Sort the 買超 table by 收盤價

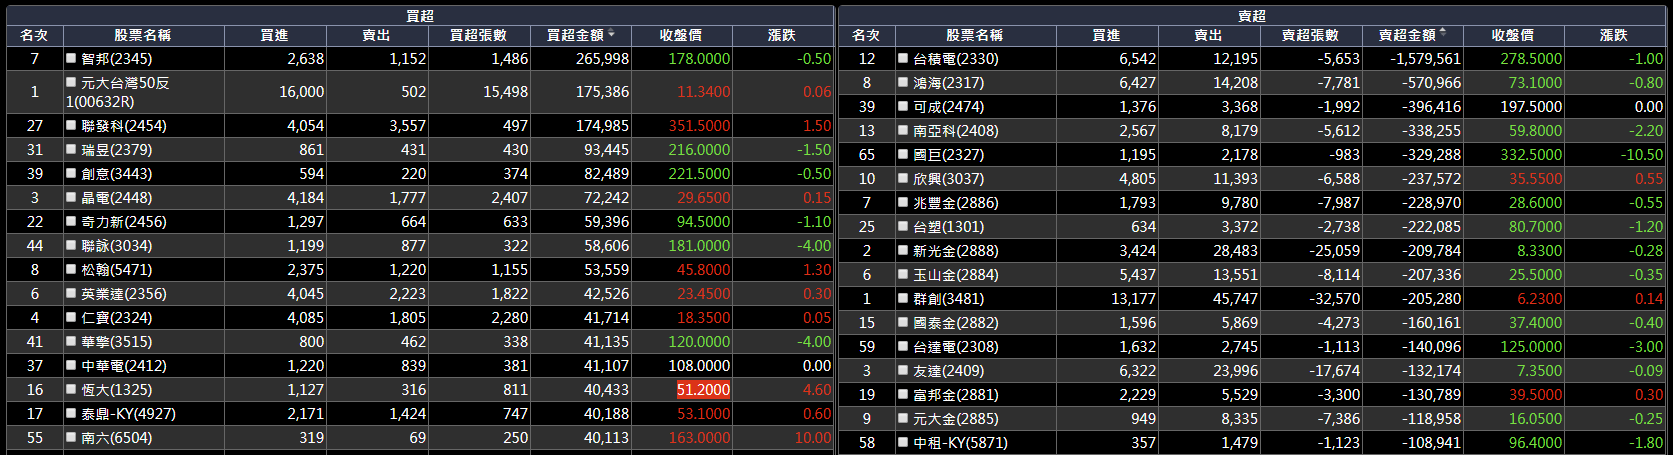681,35
